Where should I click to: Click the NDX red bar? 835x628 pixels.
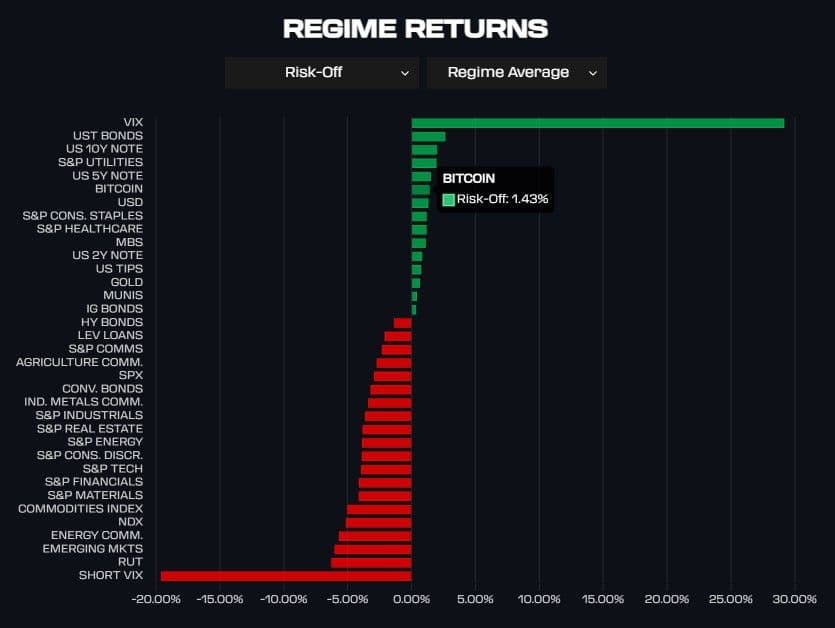pyautogui.click(x=378, y=522)
